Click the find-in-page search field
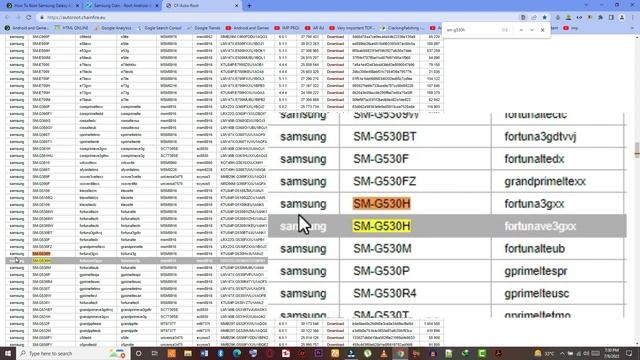Screen dimensions: 640x360 click(472, 30)
